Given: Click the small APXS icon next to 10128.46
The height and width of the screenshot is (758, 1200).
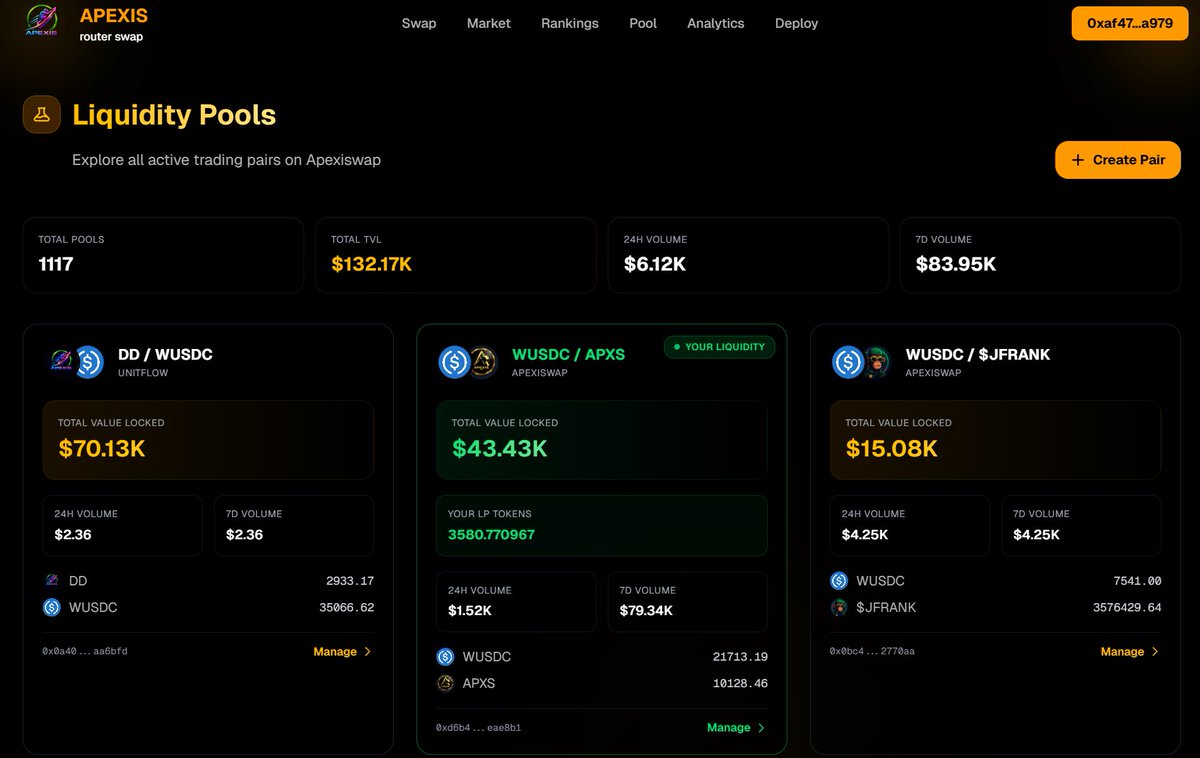Looking at the screenshot, I should [x=446, y=683].
